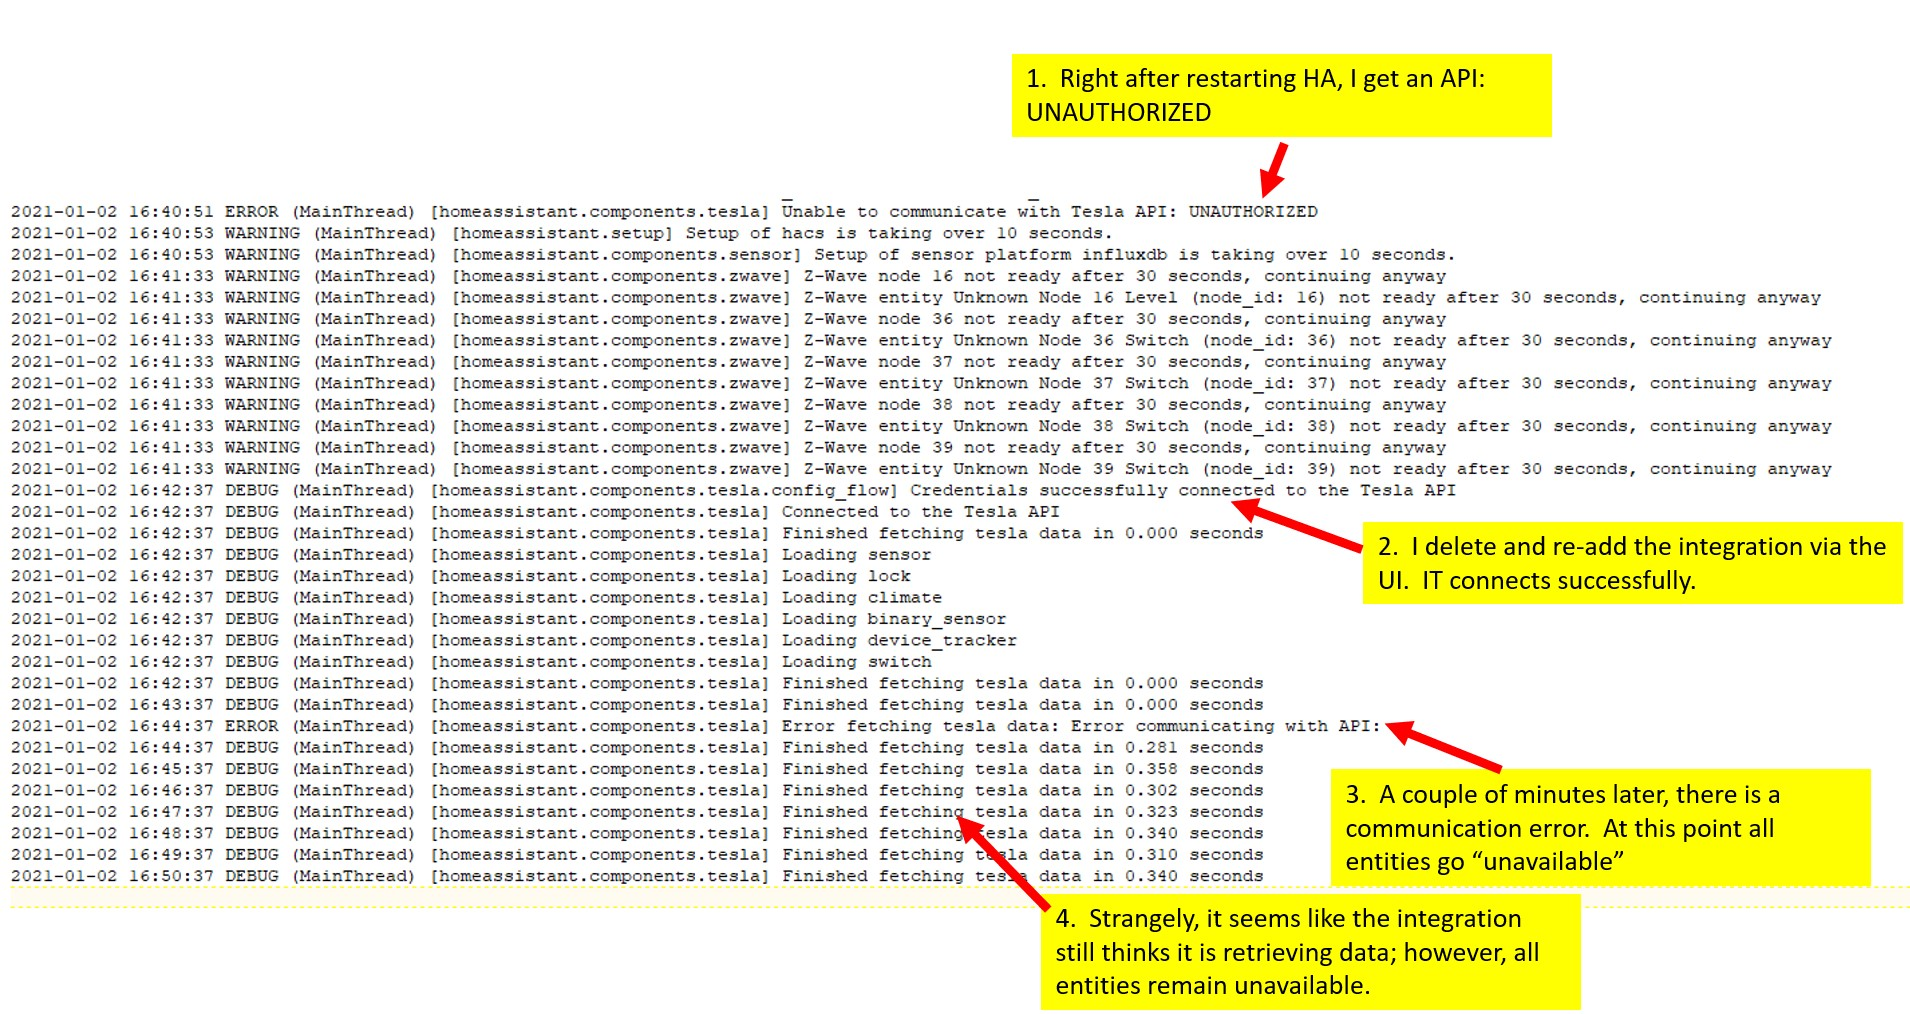The width and height of the screenshot is (1910, 1014).
Task: Click the 'Unknown Node 39 Switch' entity warning
Action: click(x=921, y=469)
